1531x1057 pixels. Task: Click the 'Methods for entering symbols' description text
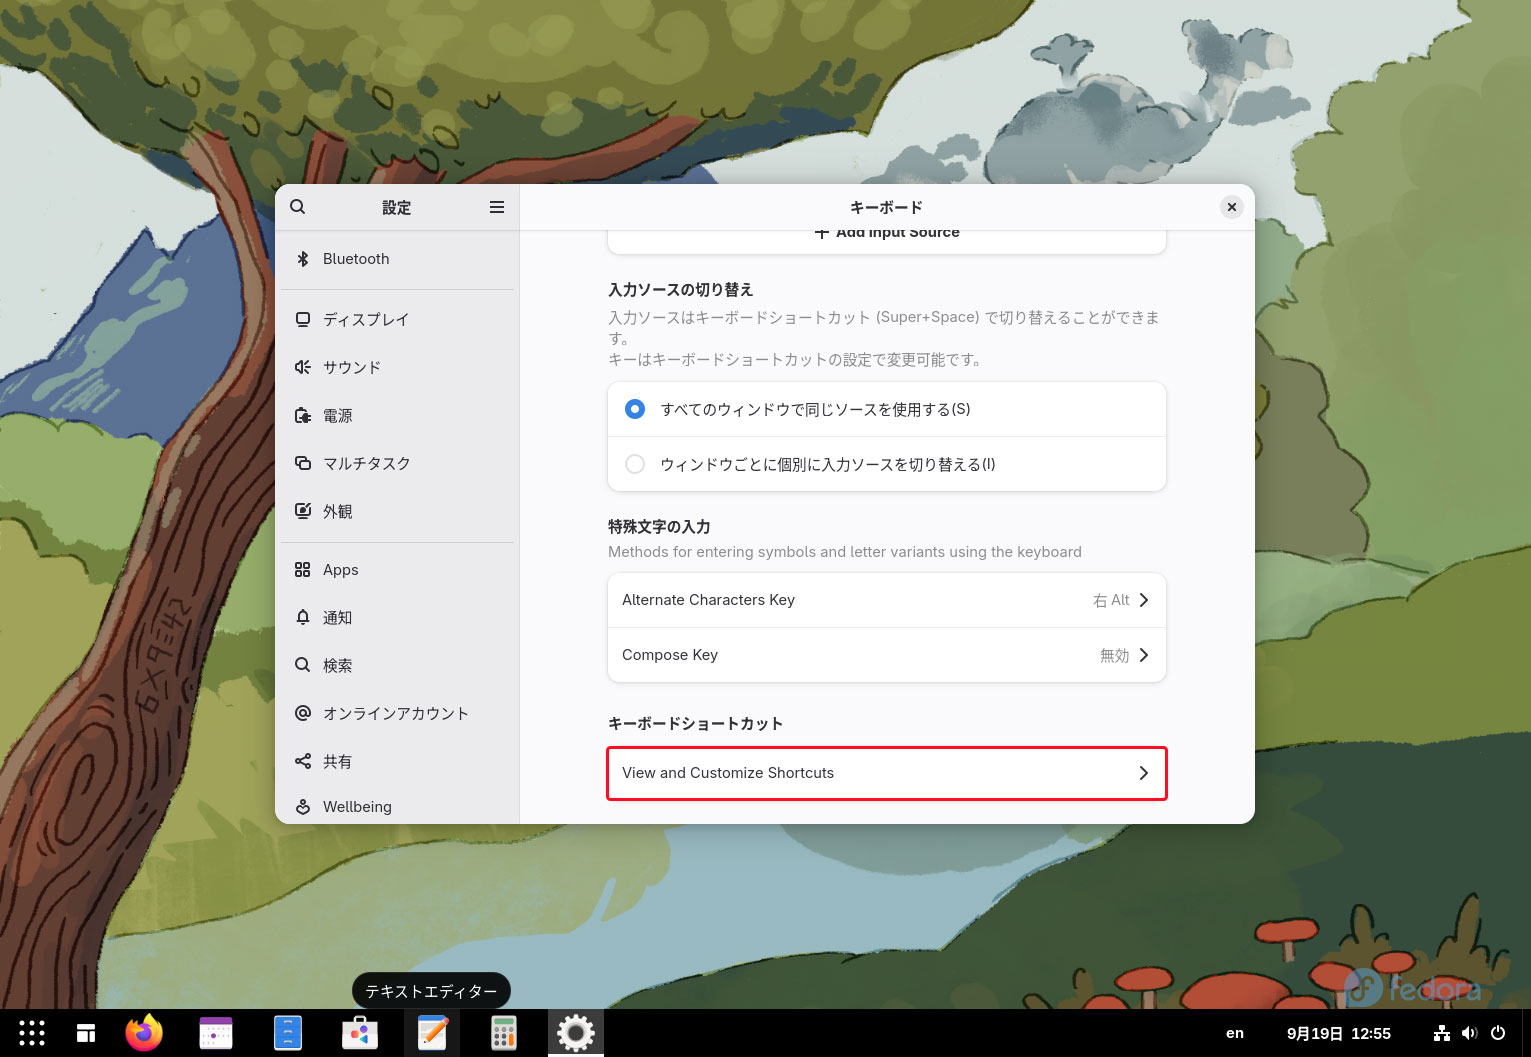[x=845, y=552]
